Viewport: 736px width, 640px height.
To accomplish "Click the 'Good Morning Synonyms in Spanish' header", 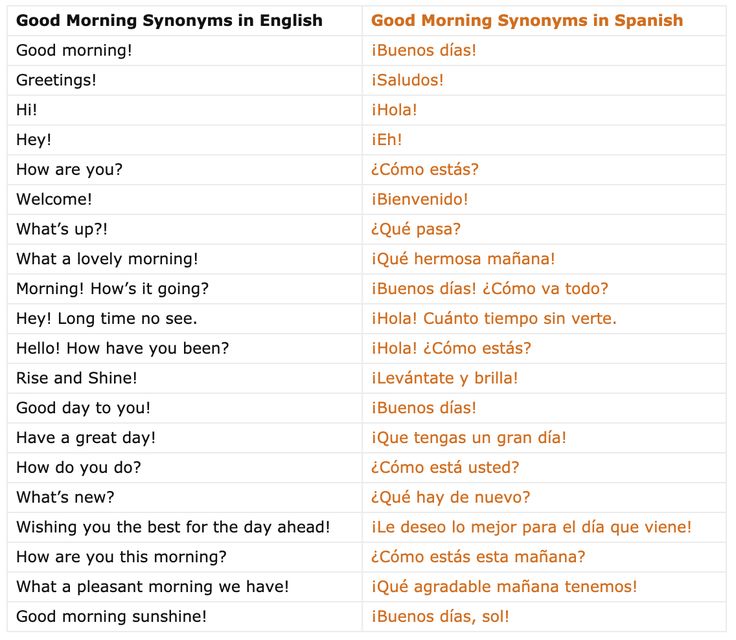I will (x=527, y=20).
